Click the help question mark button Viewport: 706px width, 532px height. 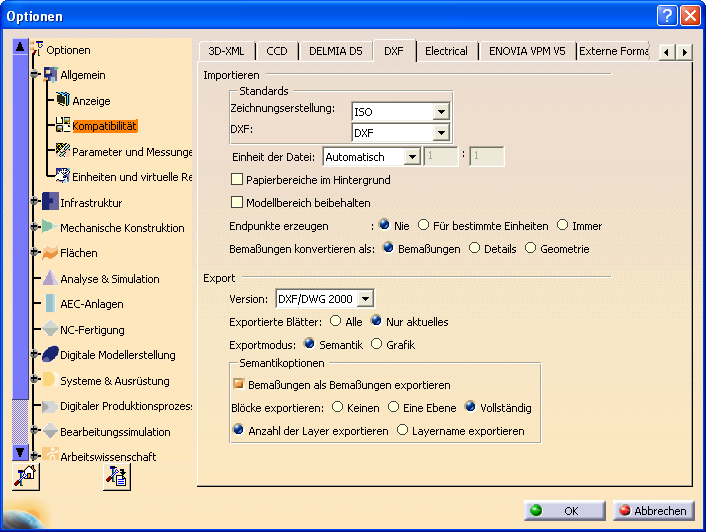[x=667, y=15]
